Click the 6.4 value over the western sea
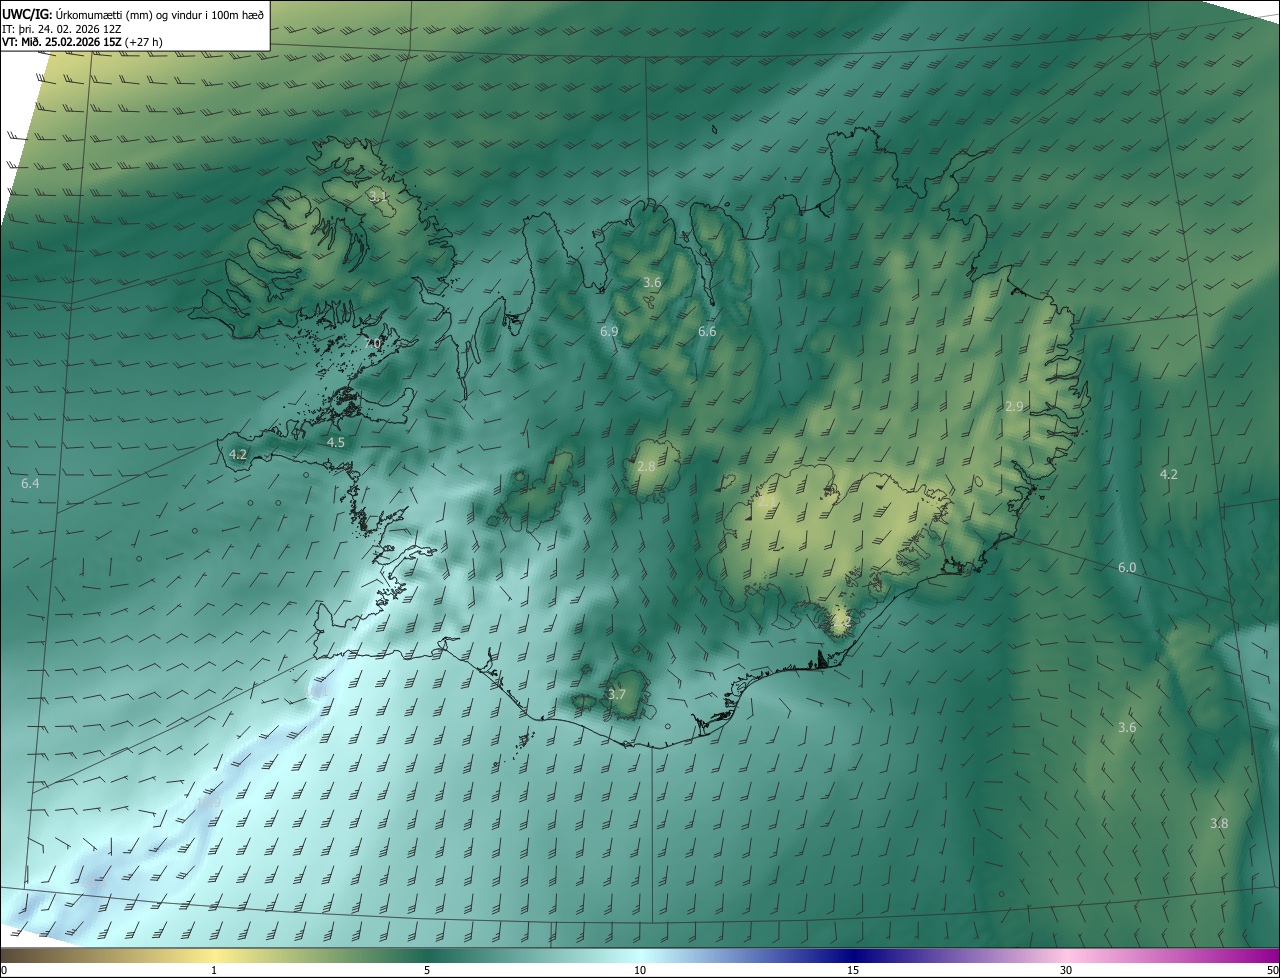The image size is (1280, 978). (30, 483)
